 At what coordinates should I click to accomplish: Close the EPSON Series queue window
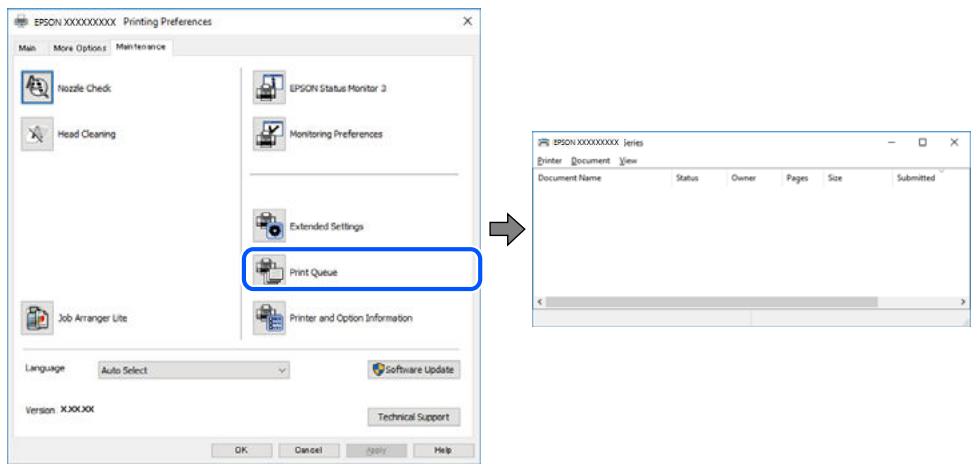[x=954, y=142]
